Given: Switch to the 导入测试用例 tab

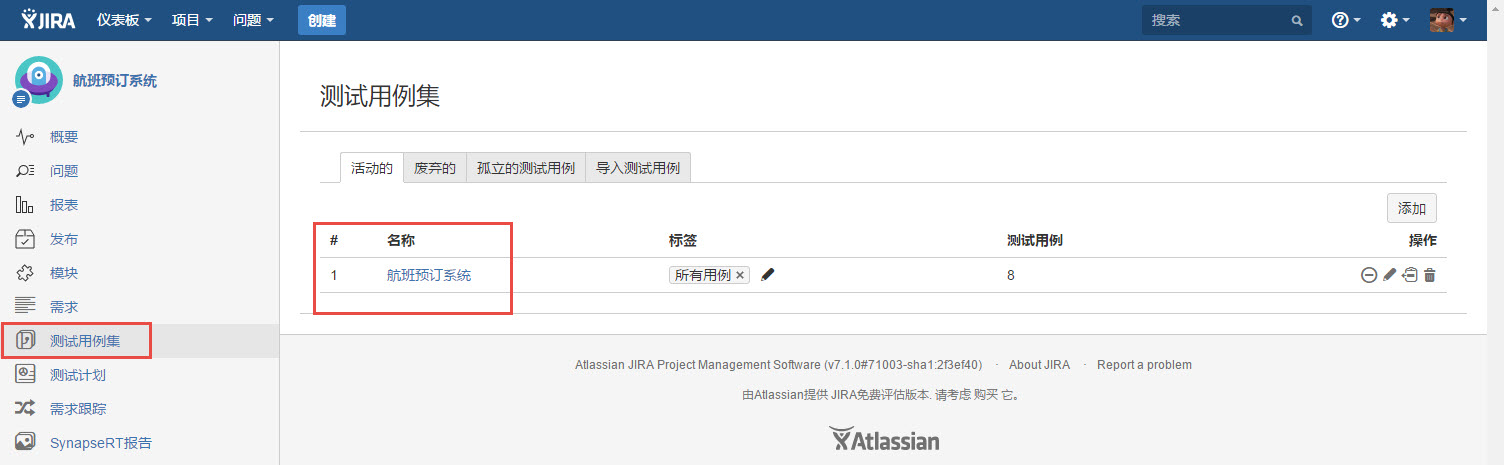Looking at the screenshot, I should 638,168.
